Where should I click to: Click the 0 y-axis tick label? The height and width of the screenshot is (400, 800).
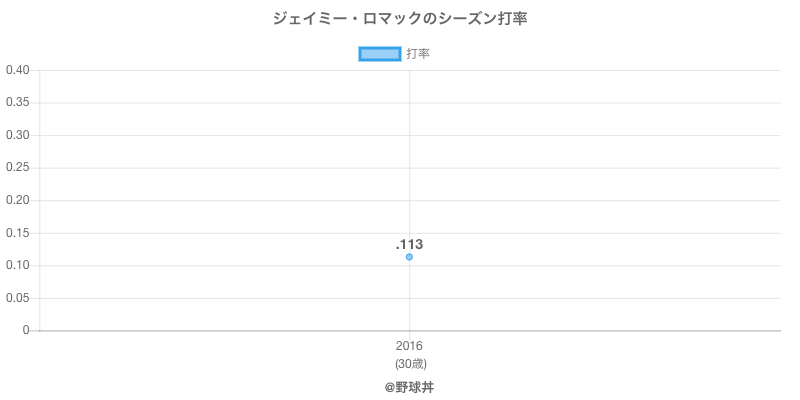click(x=27, y=330)
